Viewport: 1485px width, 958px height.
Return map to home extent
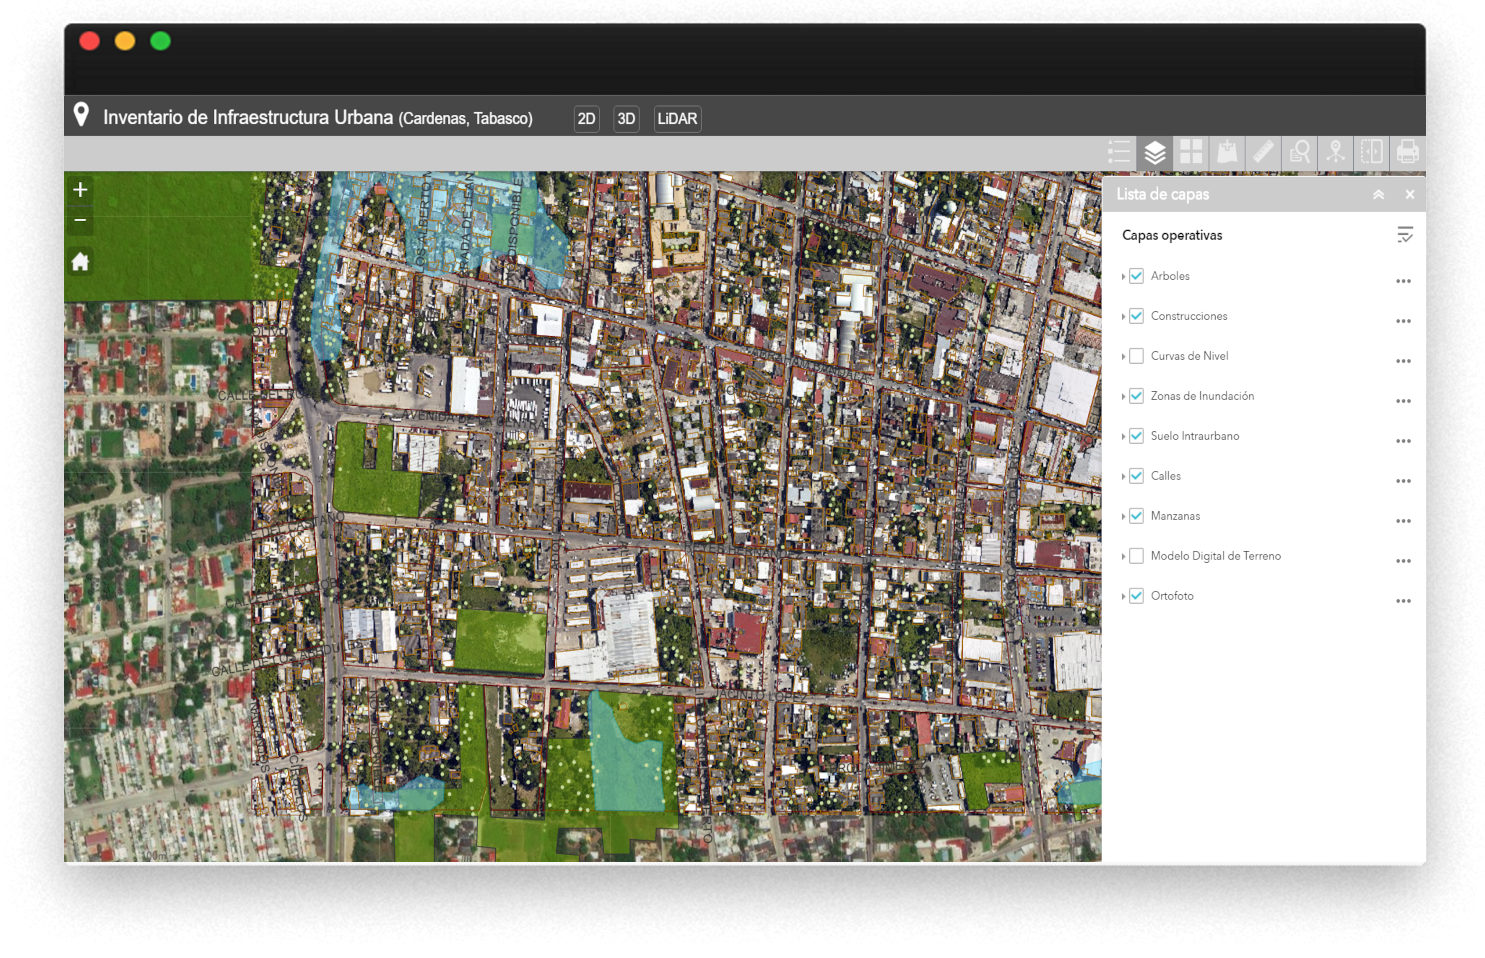[81, 262]
